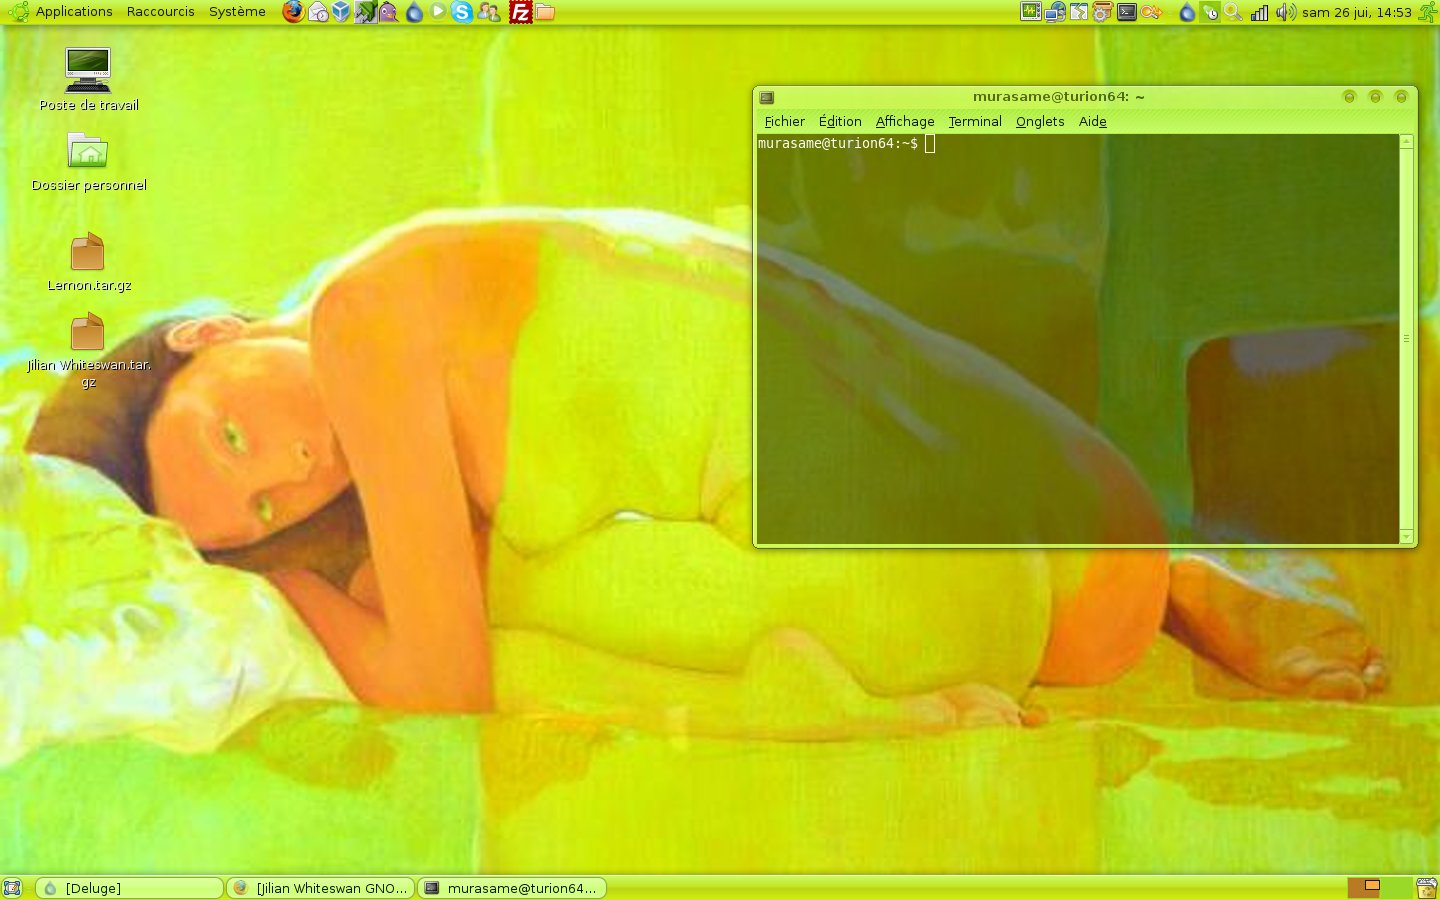The image size is (1440, 900).
Task: Open the trash icon in bottom panel
Action: click(x=1427, y=888)
